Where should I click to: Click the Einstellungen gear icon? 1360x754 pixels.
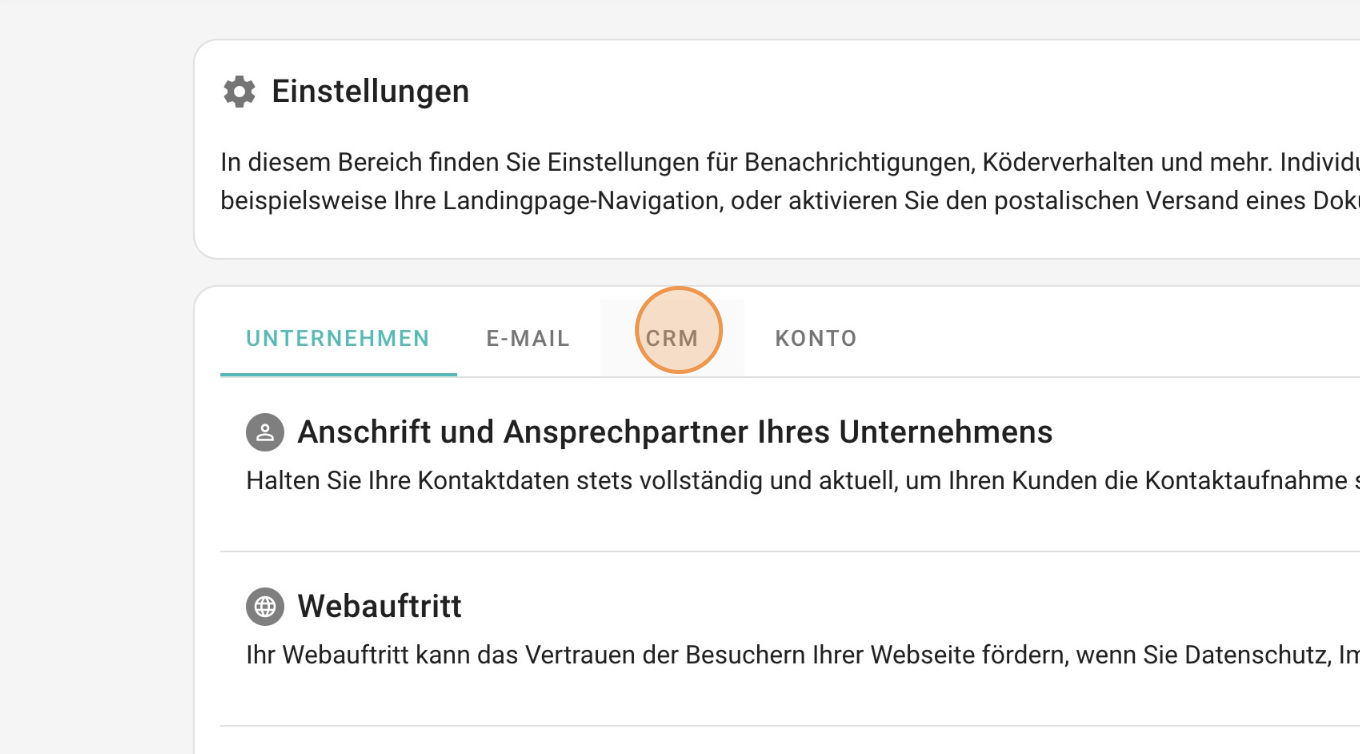click(x=239, y=91)
